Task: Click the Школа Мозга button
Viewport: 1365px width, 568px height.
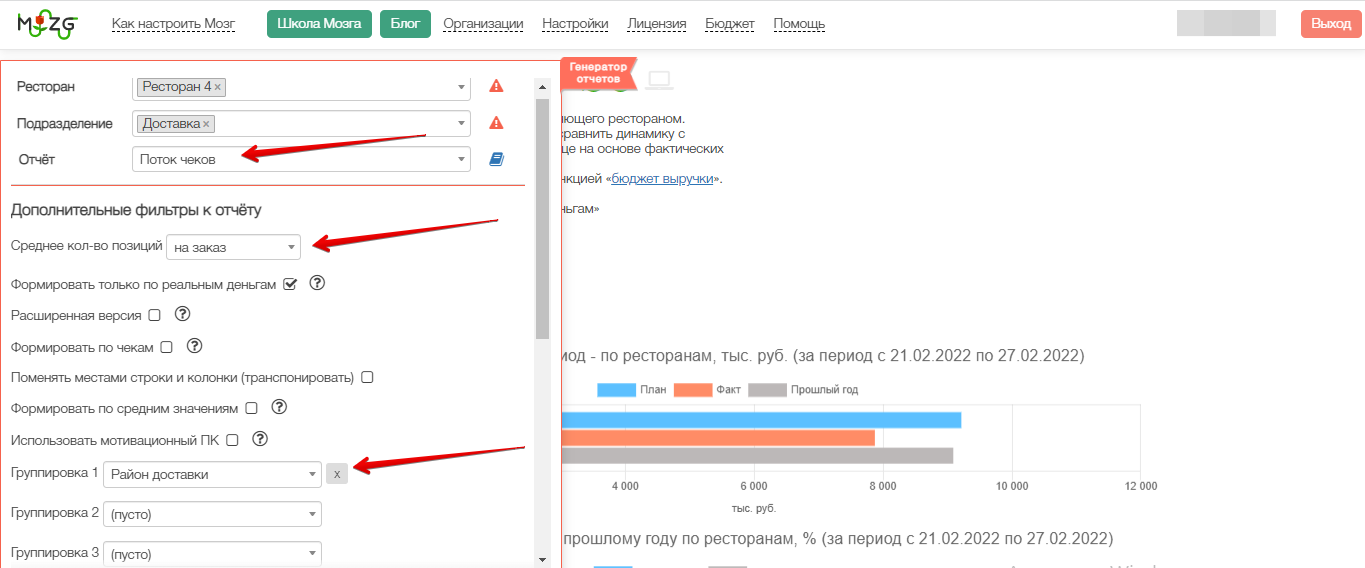Action: coord(319,24)
